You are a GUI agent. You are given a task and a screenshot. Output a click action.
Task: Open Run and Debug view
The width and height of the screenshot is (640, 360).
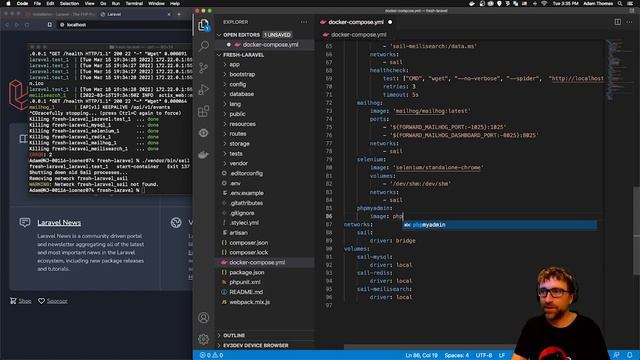(x=204, y=89)
